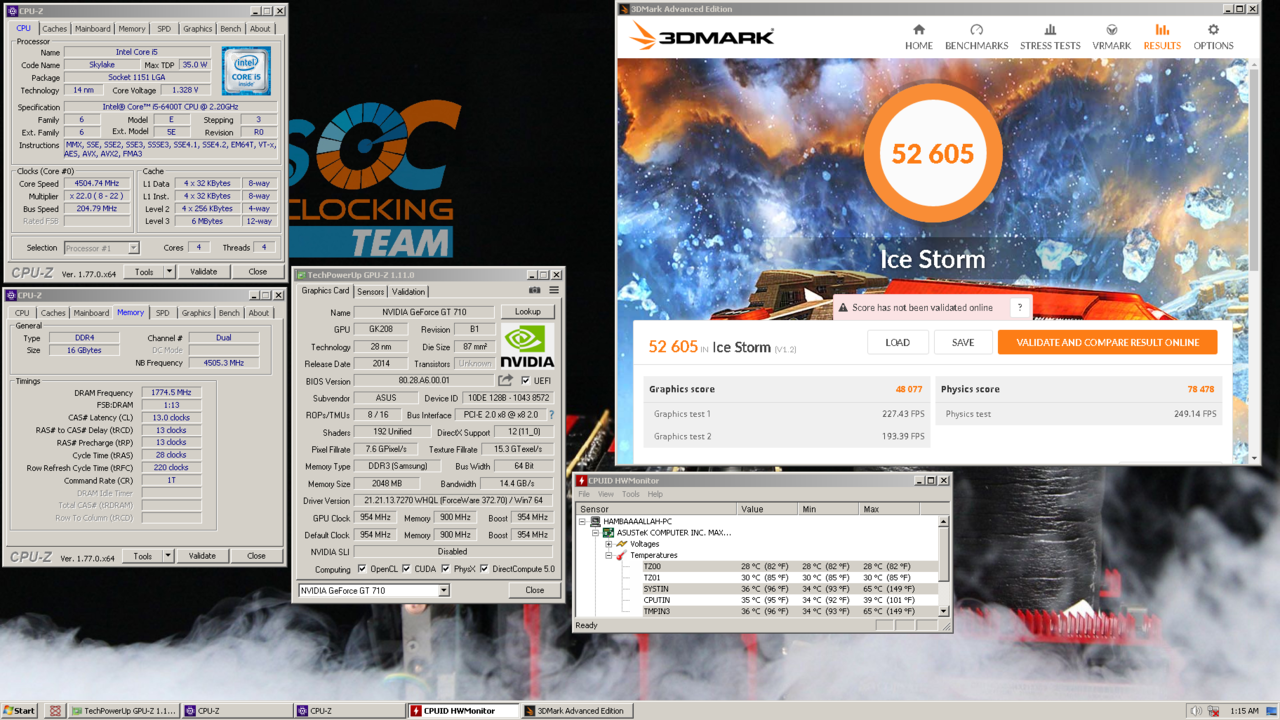This screenshot has width=1280, height=720.
Task: Toggle CUDA checkbox in GPU-Z
Action: 406,569
